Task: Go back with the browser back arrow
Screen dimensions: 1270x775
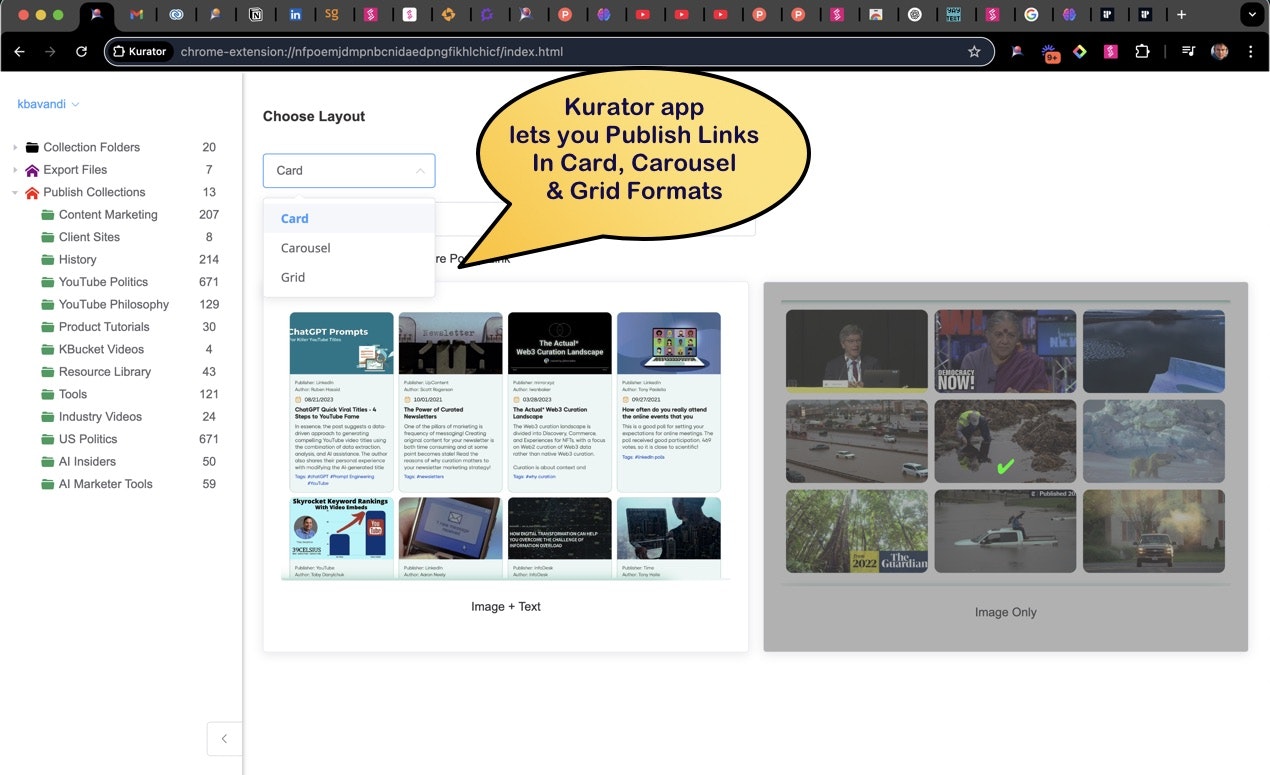Action: [20, 52]
